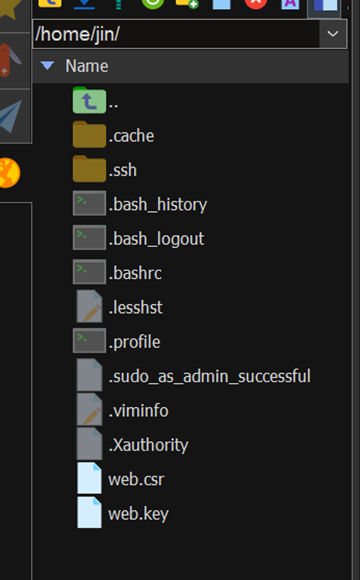Image resolution: width=360 pixels, height=580 pixels.
Task: Open the Sftp globe sidebar tab
Action: pos(10,172)
